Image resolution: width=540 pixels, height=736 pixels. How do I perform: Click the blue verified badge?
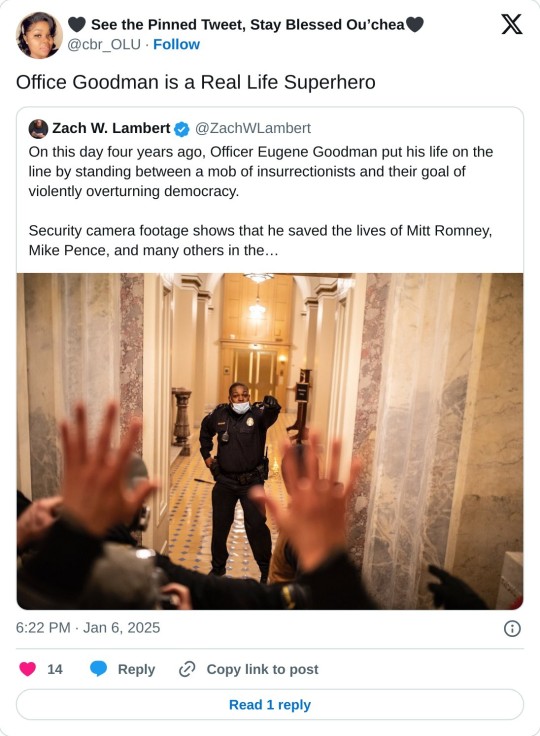pyautogui.click(x=182, y=129)
